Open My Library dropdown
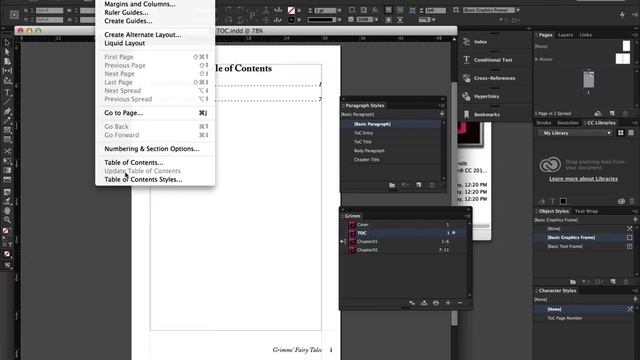The width and height of the screenshot is (640, 360). pos(575,133)
